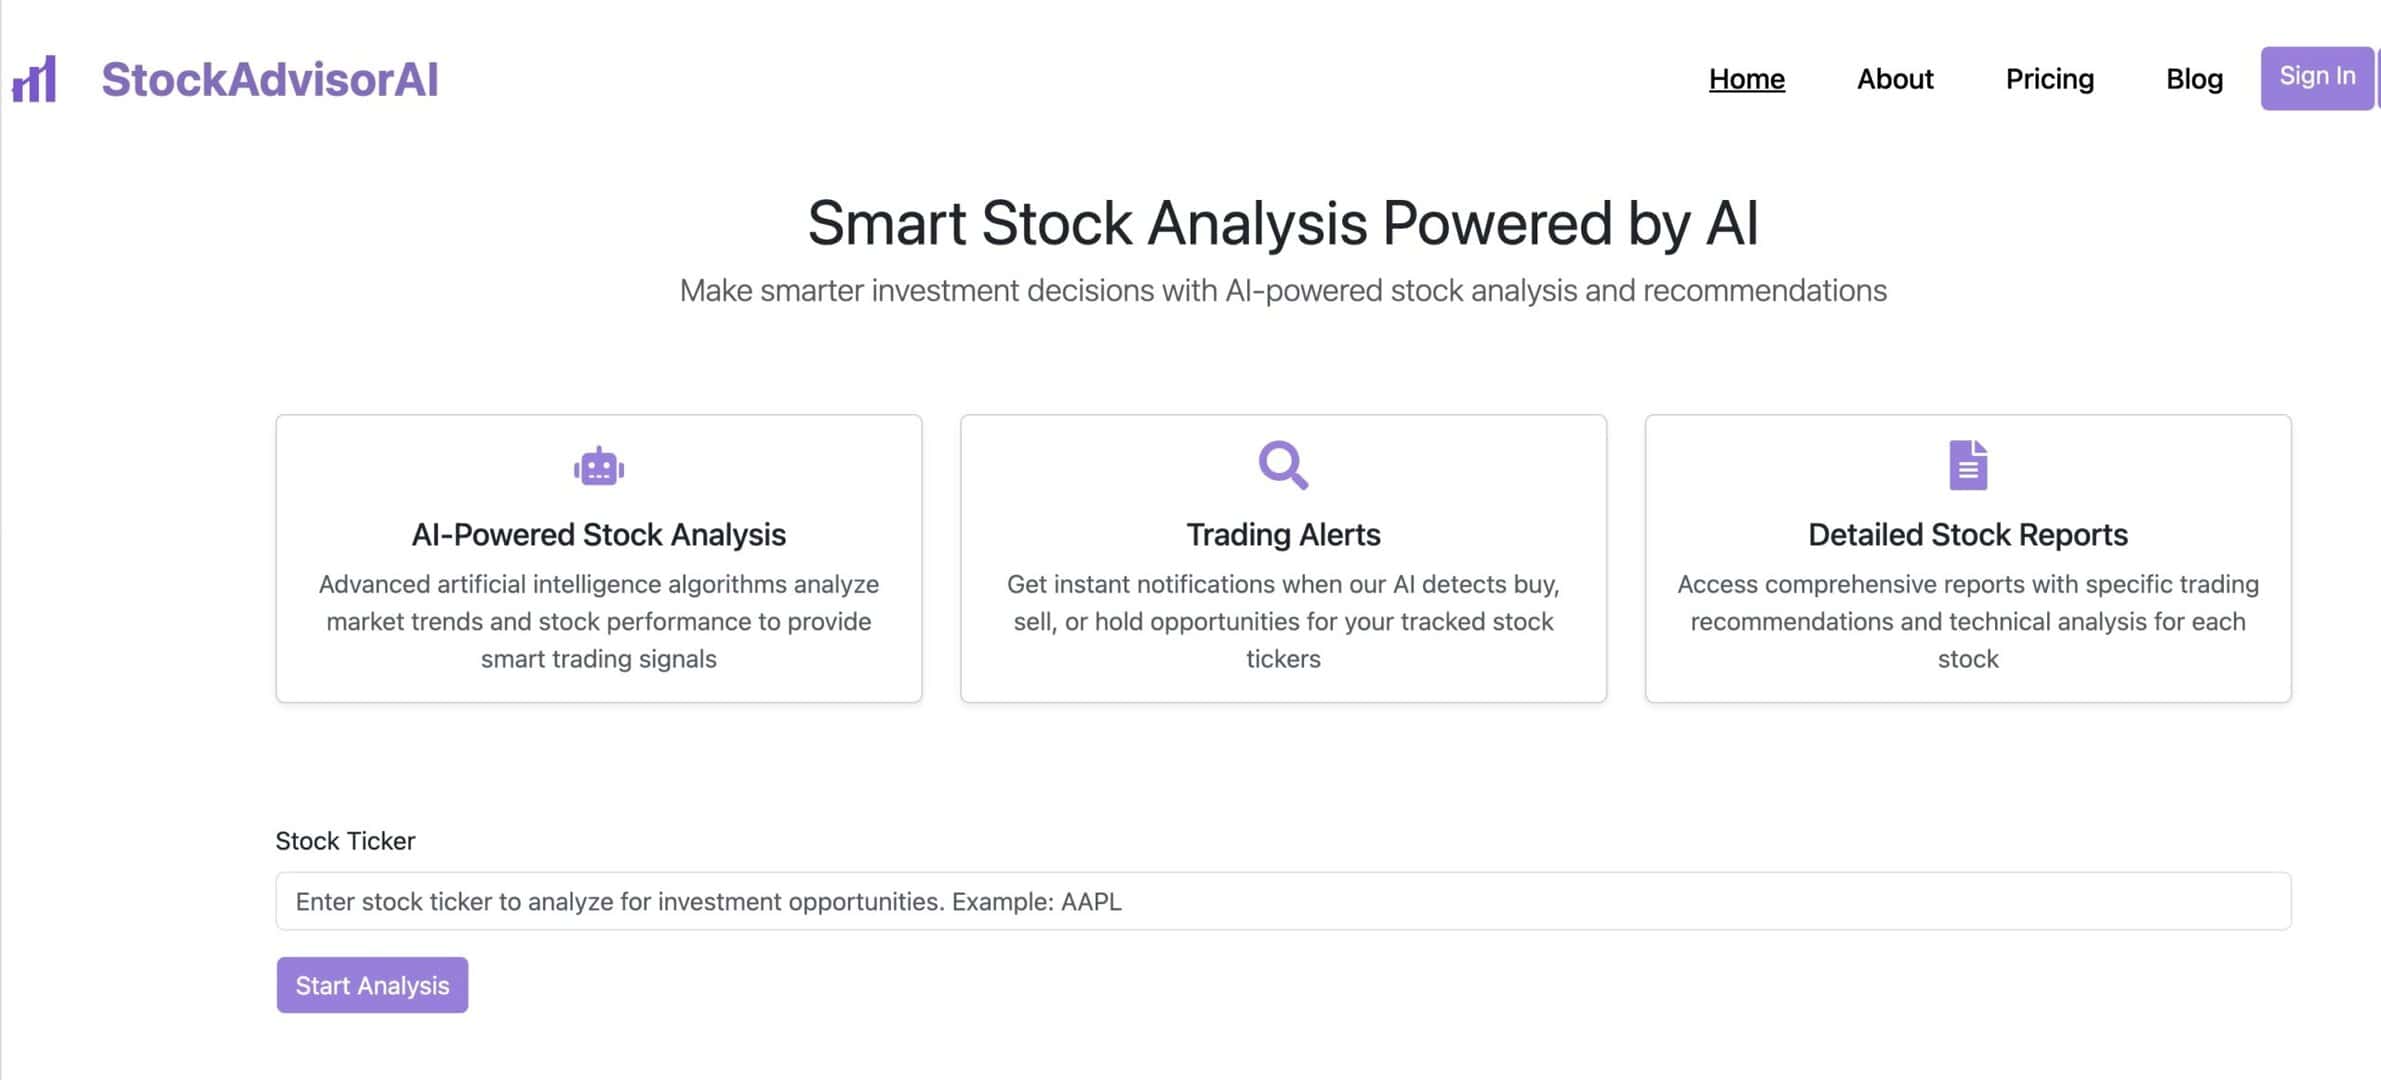Go to the Home nav link
2381x1080 pixels.
[1746, 79]
